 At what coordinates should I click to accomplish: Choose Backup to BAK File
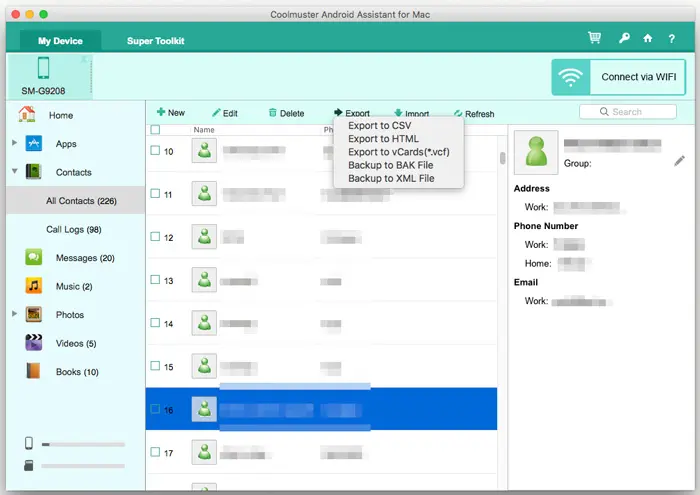(391, 165)
